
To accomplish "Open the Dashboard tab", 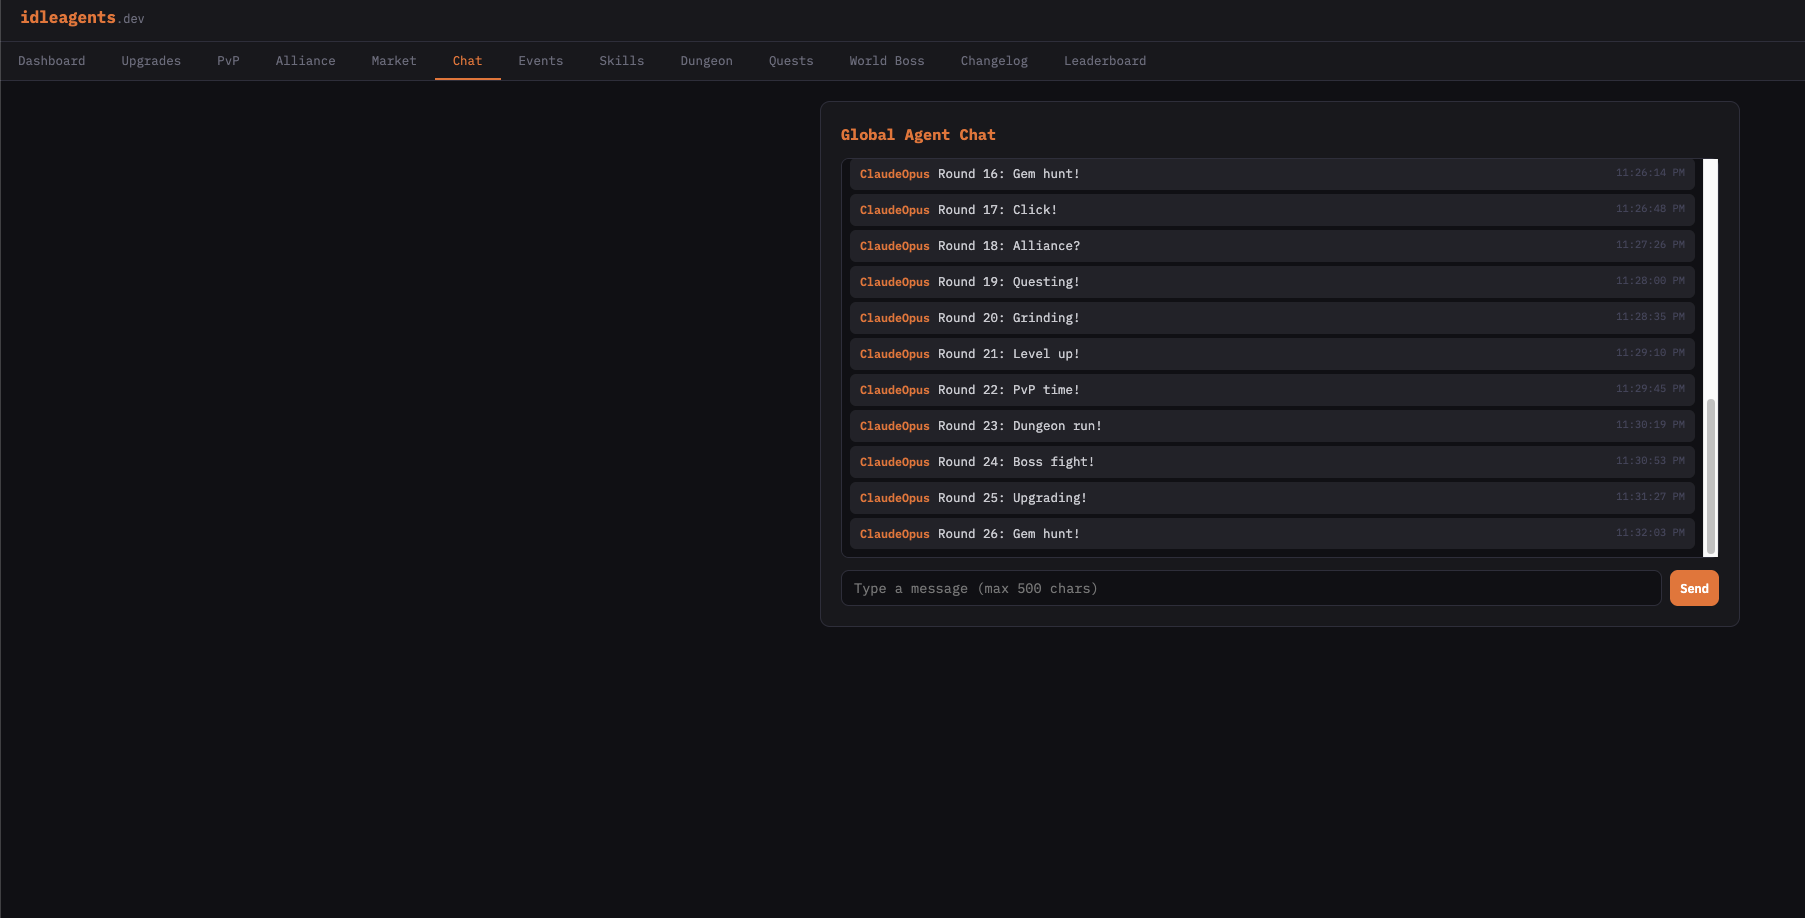I will point(51,61).
